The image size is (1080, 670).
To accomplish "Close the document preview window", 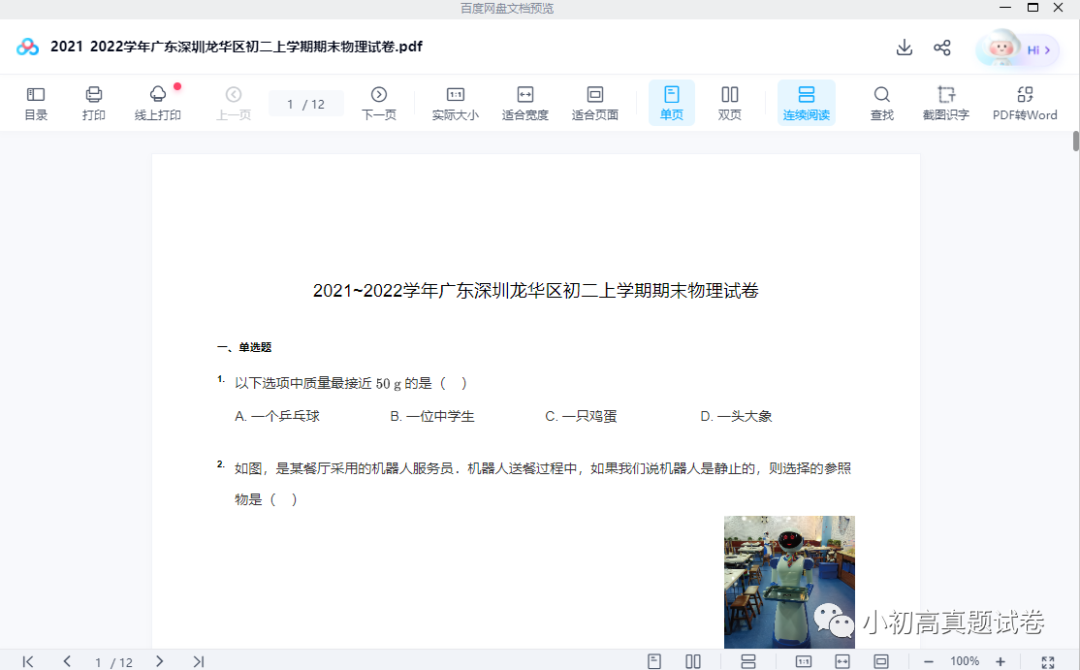I will pyautogui.click(x=1059, y=8).
